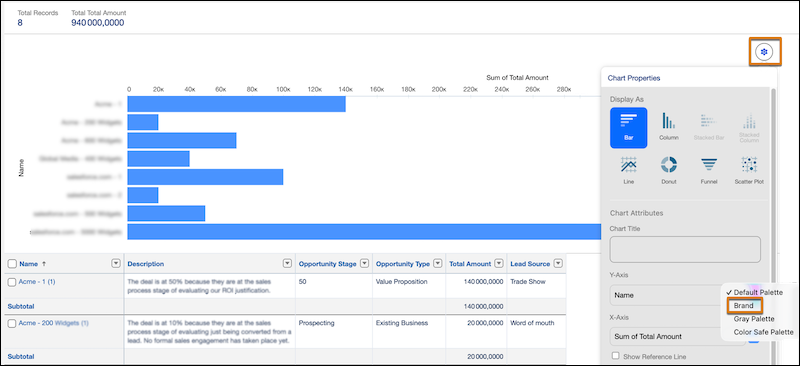Click the Total Records value 8
800x366 pixels.
point(20,22)
